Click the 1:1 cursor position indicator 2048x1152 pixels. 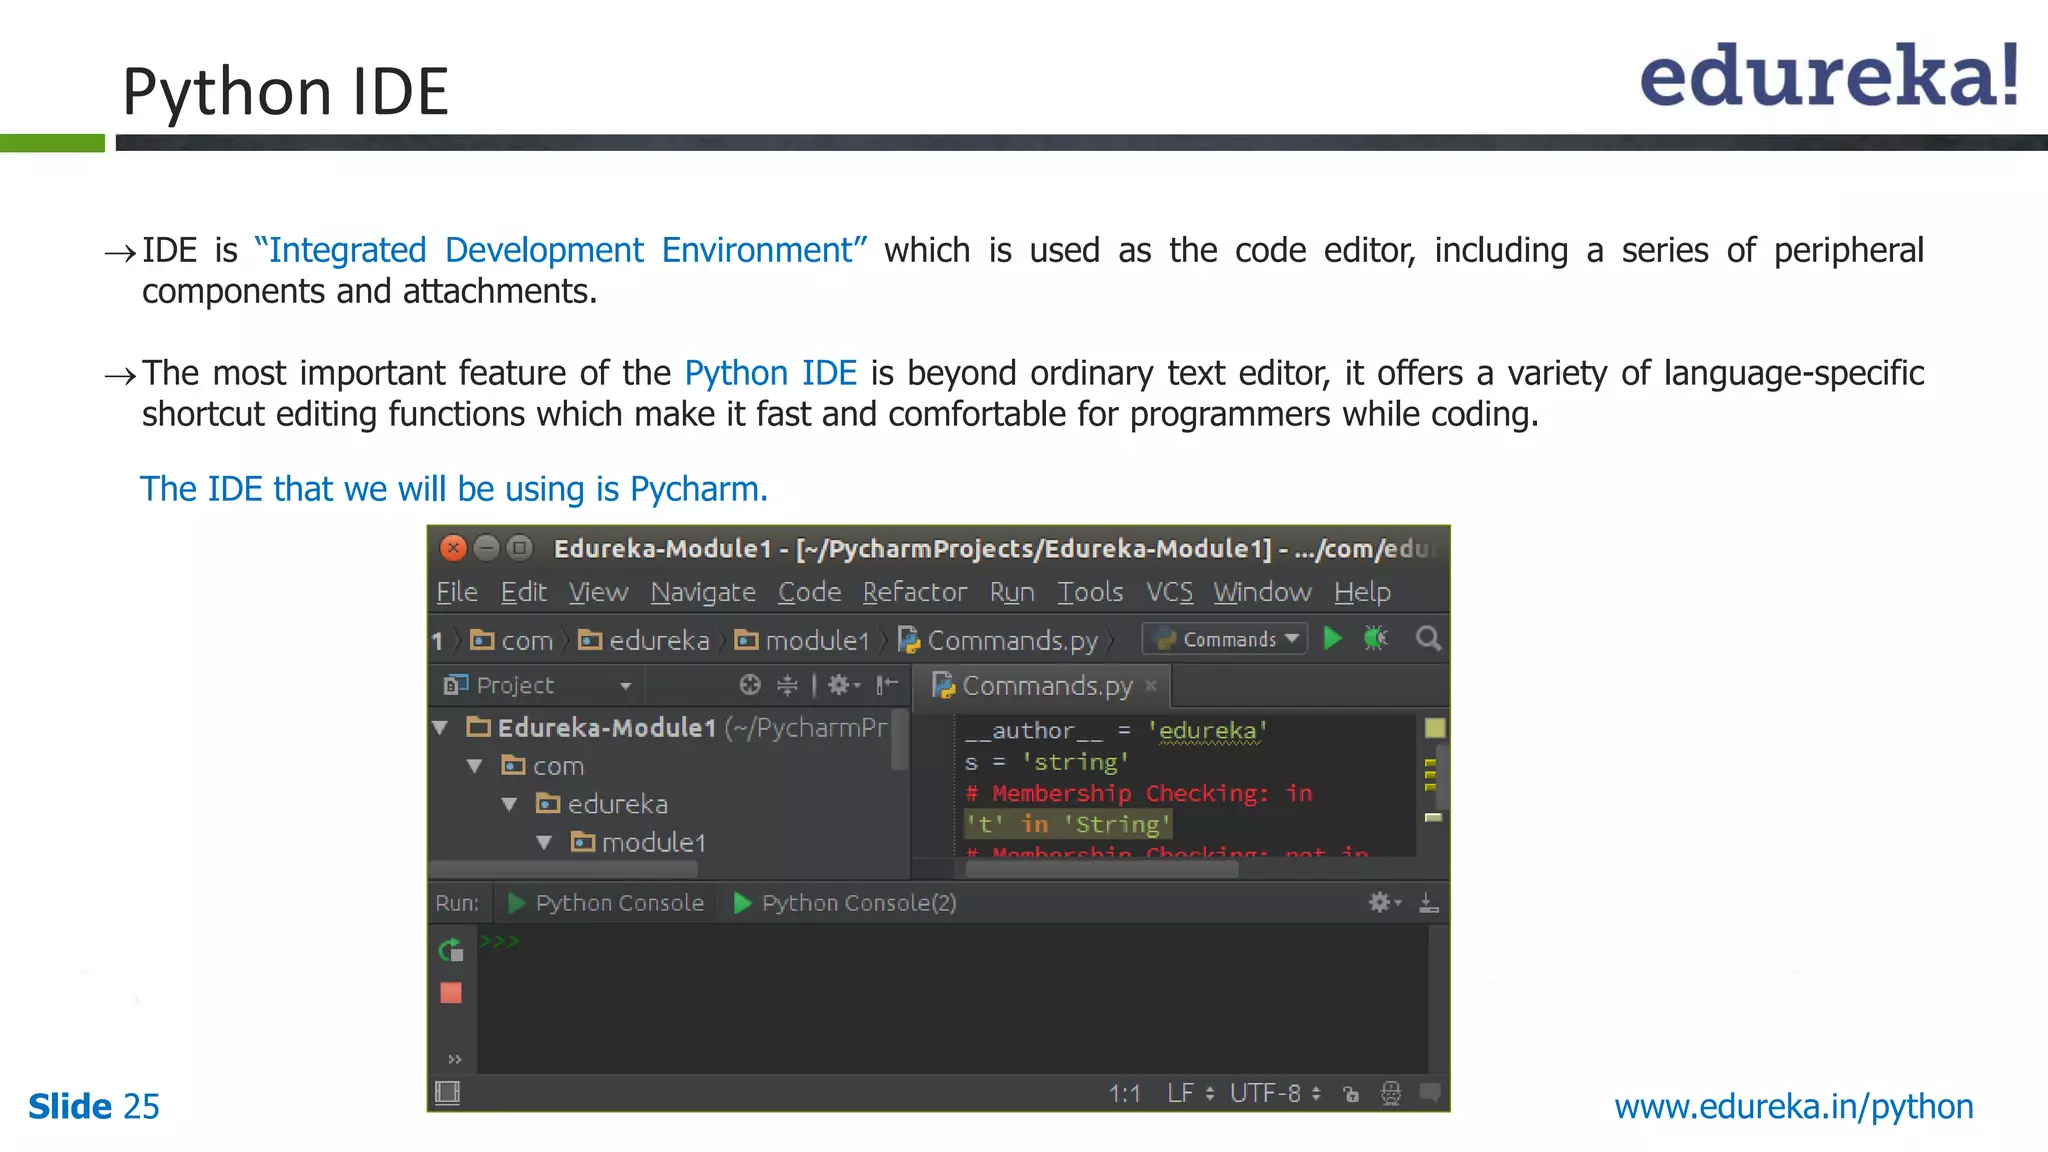tap(1124, 1093)
